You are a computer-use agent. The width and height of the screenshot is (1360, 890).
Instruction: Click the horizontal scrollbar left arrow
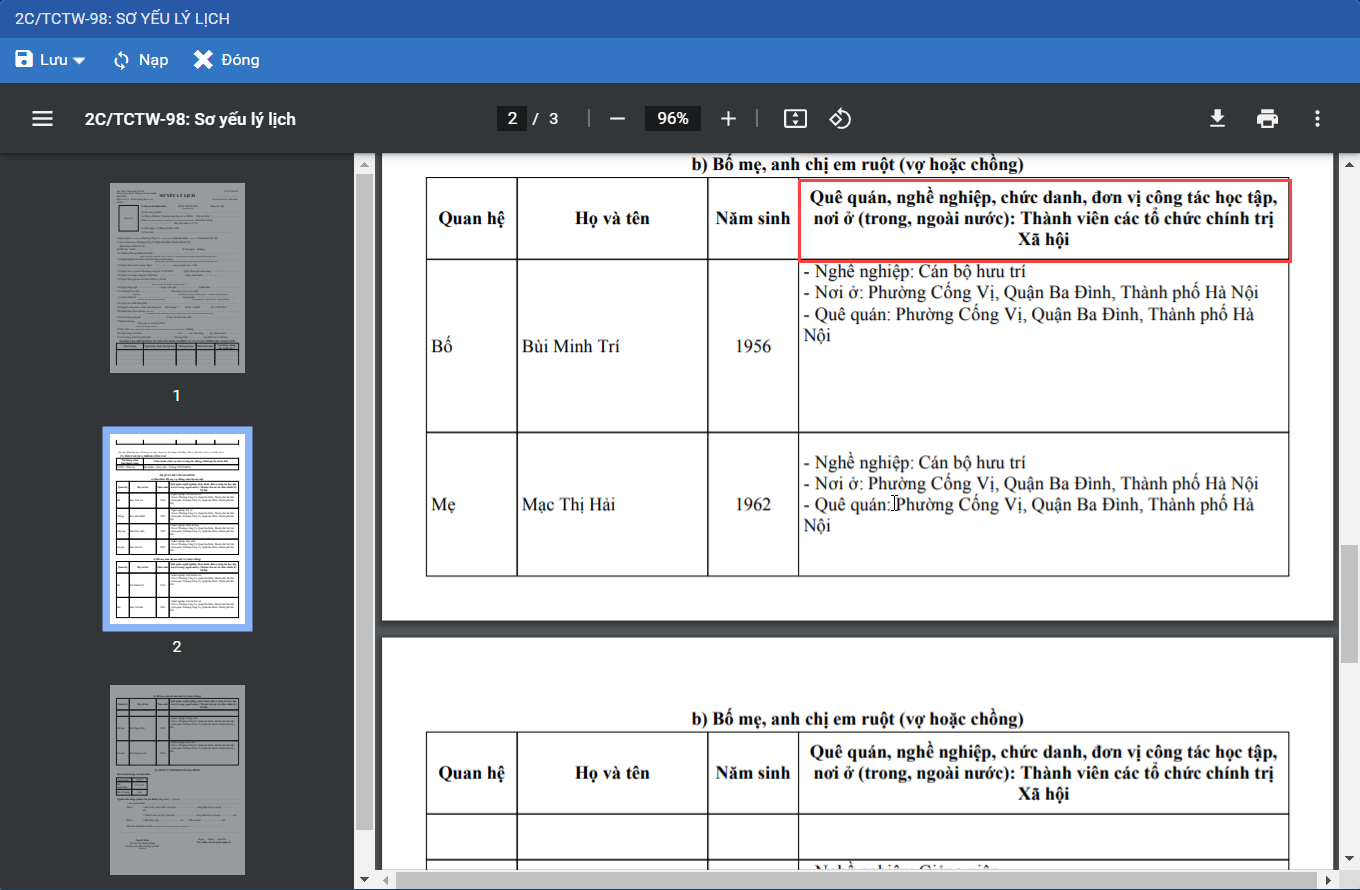(x=386, y=880)
